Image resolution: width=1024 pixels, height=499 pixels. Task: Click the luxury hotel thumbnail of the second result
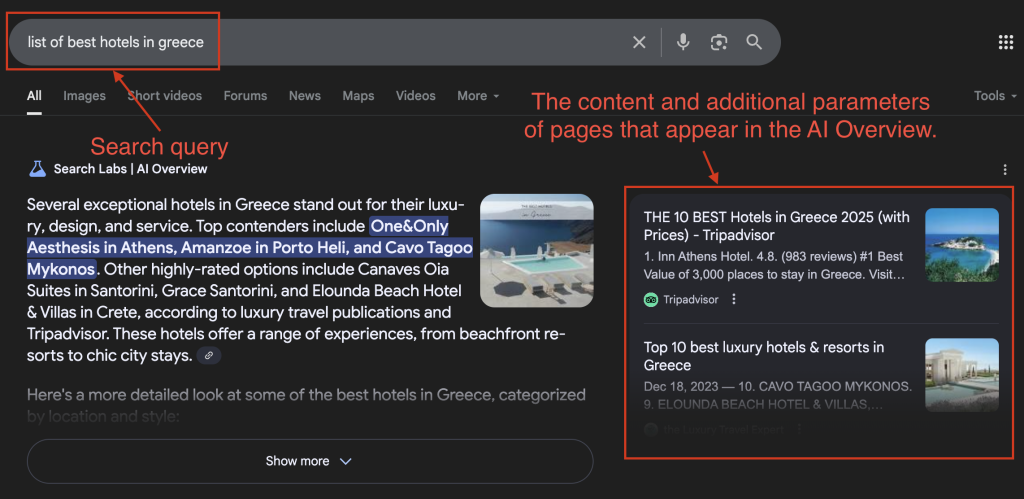(x=962, y=375)
